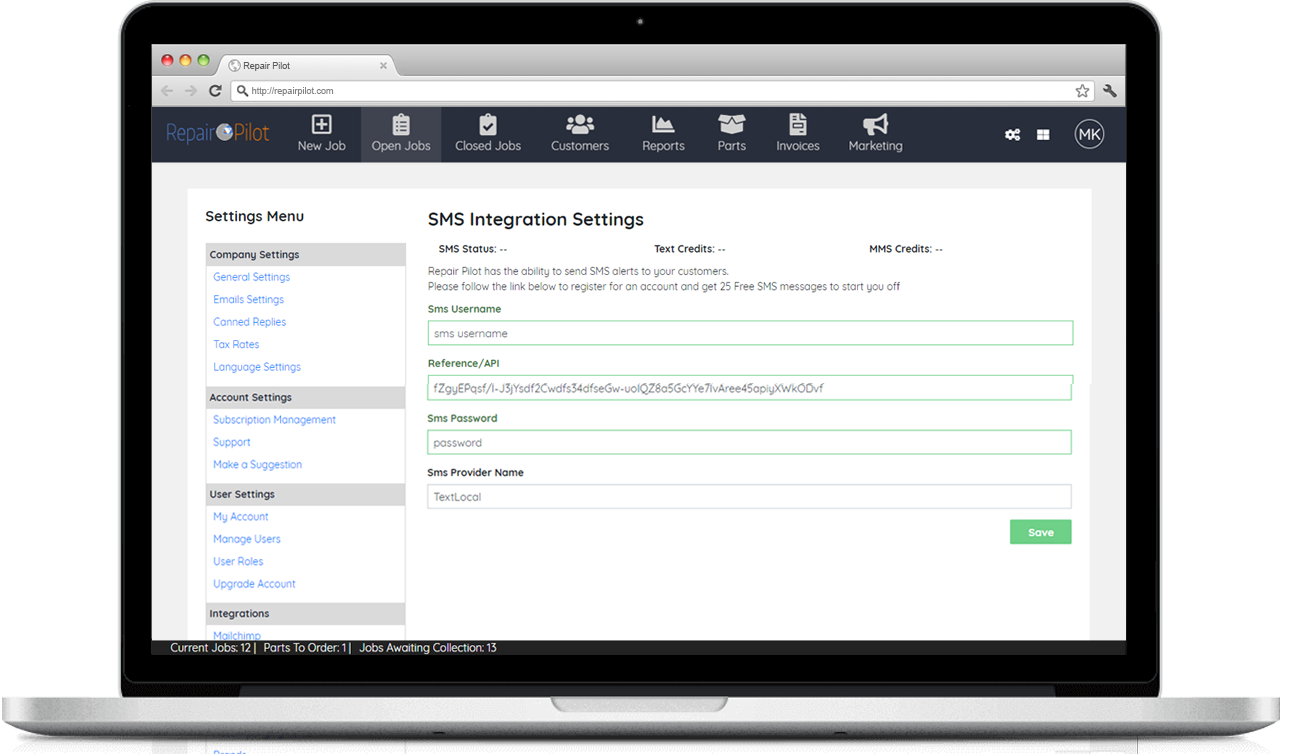
Task: Open browser wrench settings menu
Action: [x=1110, y=91]
